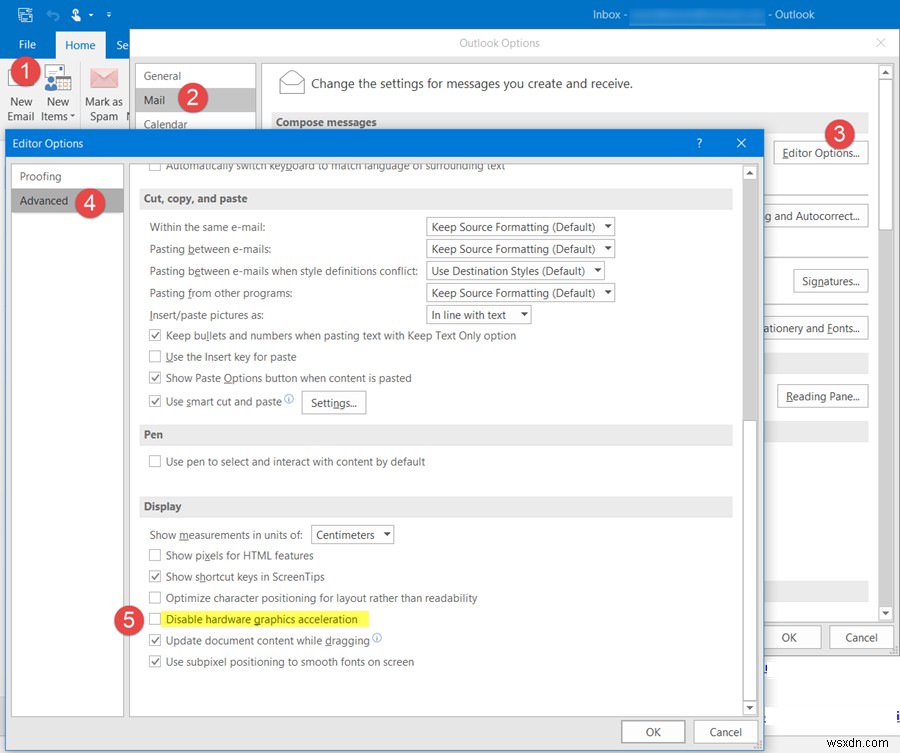Screen dimensions: 900x753
Task: Uncheck Show shortcut keys in ScreenTips
Action: (x=155, y=576)
